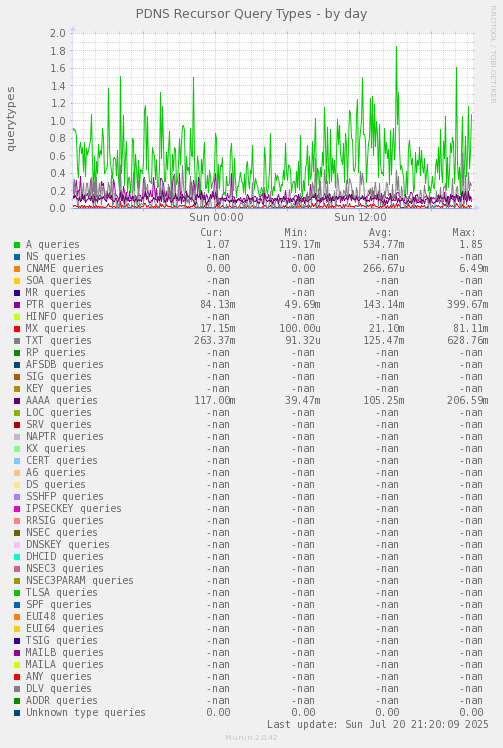Click the PTR current value 84.13m
This screenshot has width=503, height=748.
tap(218, 305)
